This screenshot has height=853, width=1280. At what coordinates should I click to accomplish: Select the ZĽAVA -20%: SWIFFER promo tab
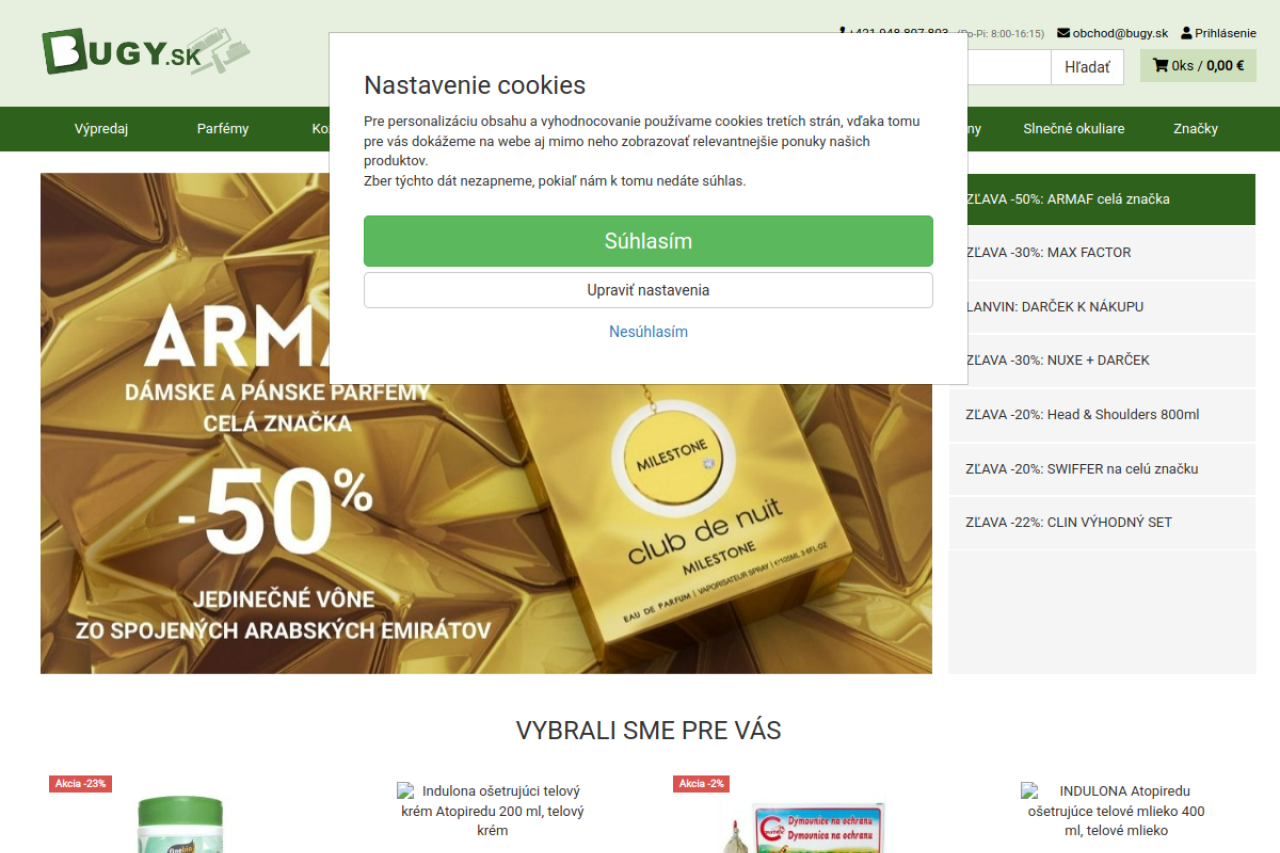1102,469
